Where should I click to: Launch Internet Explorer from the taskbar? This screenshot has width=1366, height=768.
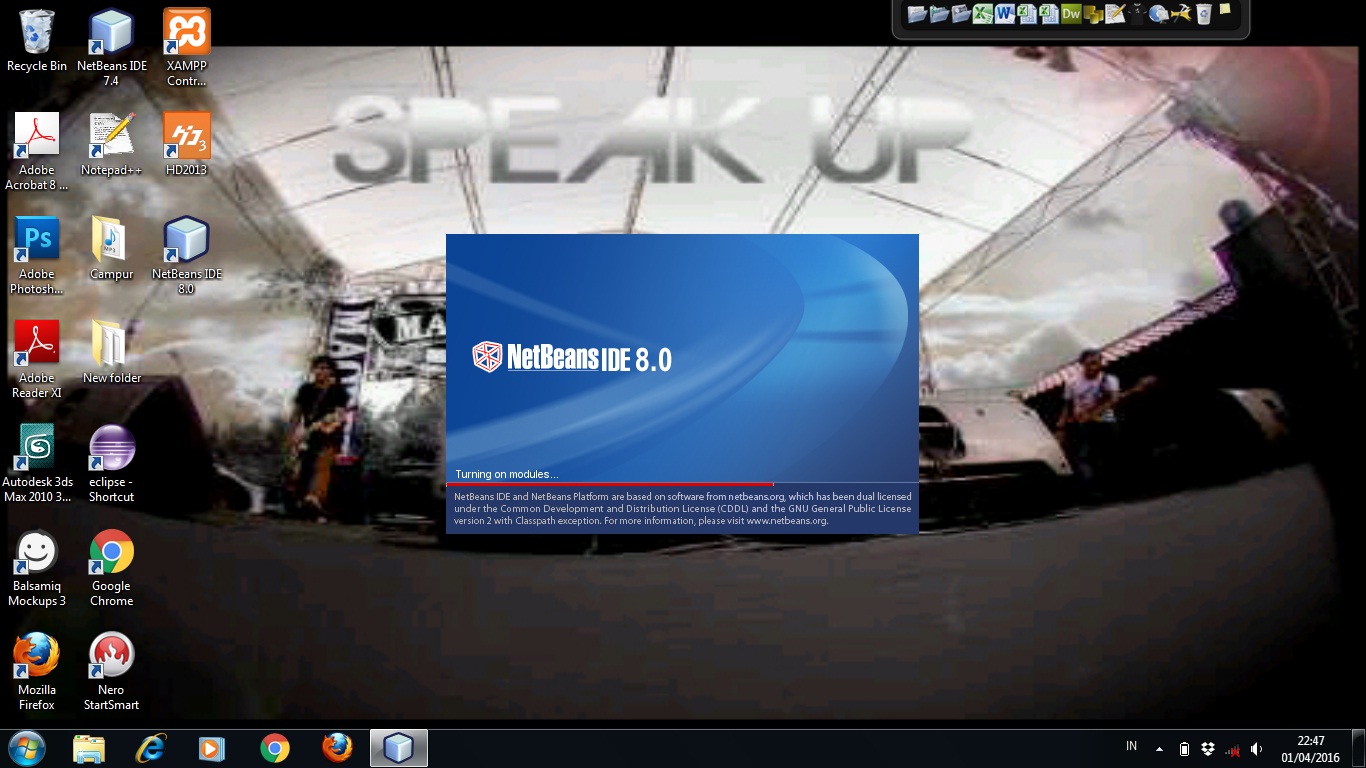(x=150, y=748)
